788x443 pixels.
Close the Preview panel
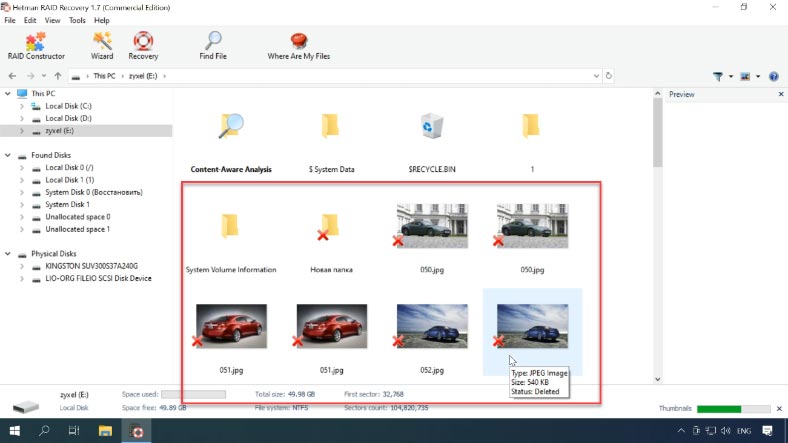[781, 94]
